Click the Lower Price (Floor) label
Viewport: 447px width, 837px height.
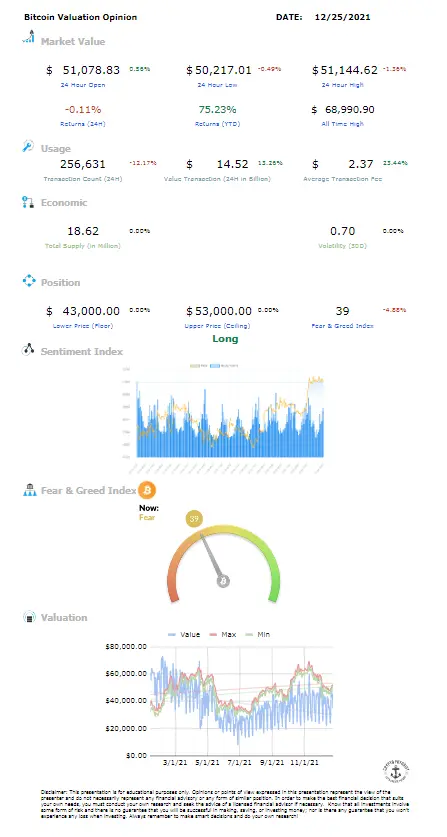coord(83,326)
